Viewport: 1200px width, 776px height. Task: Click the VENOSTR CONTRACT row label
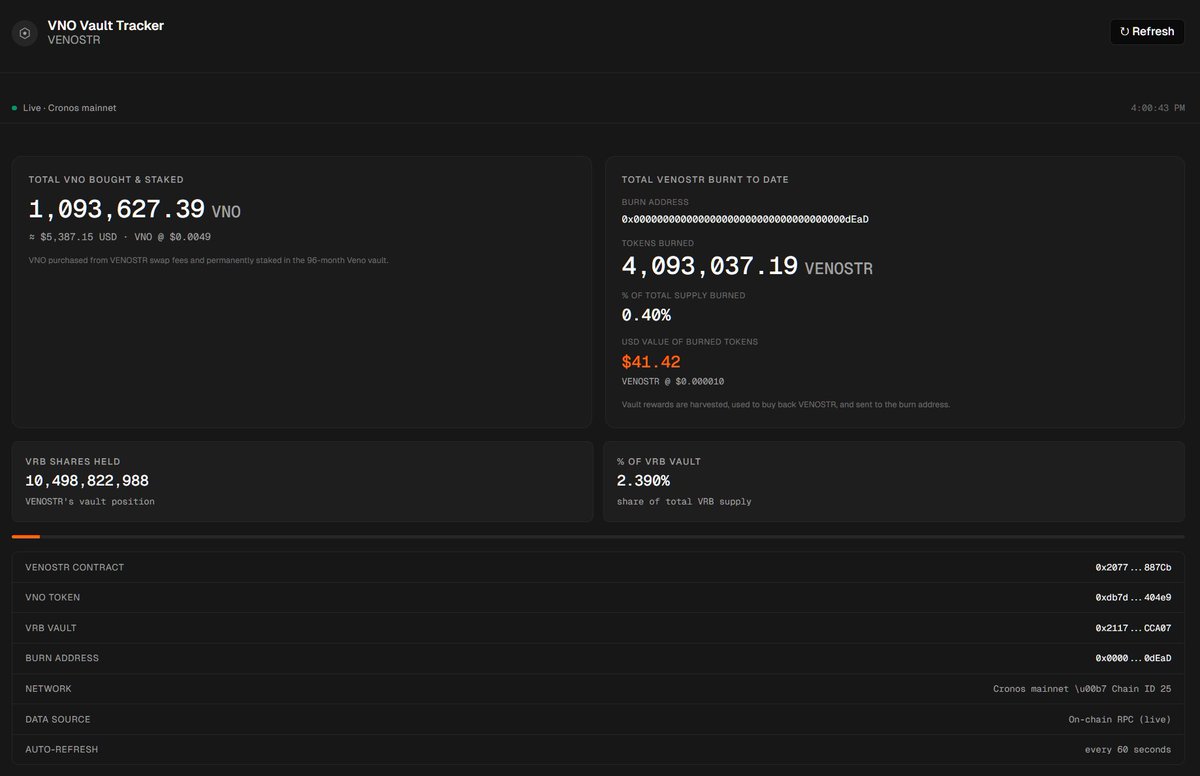tap(75, 567)
